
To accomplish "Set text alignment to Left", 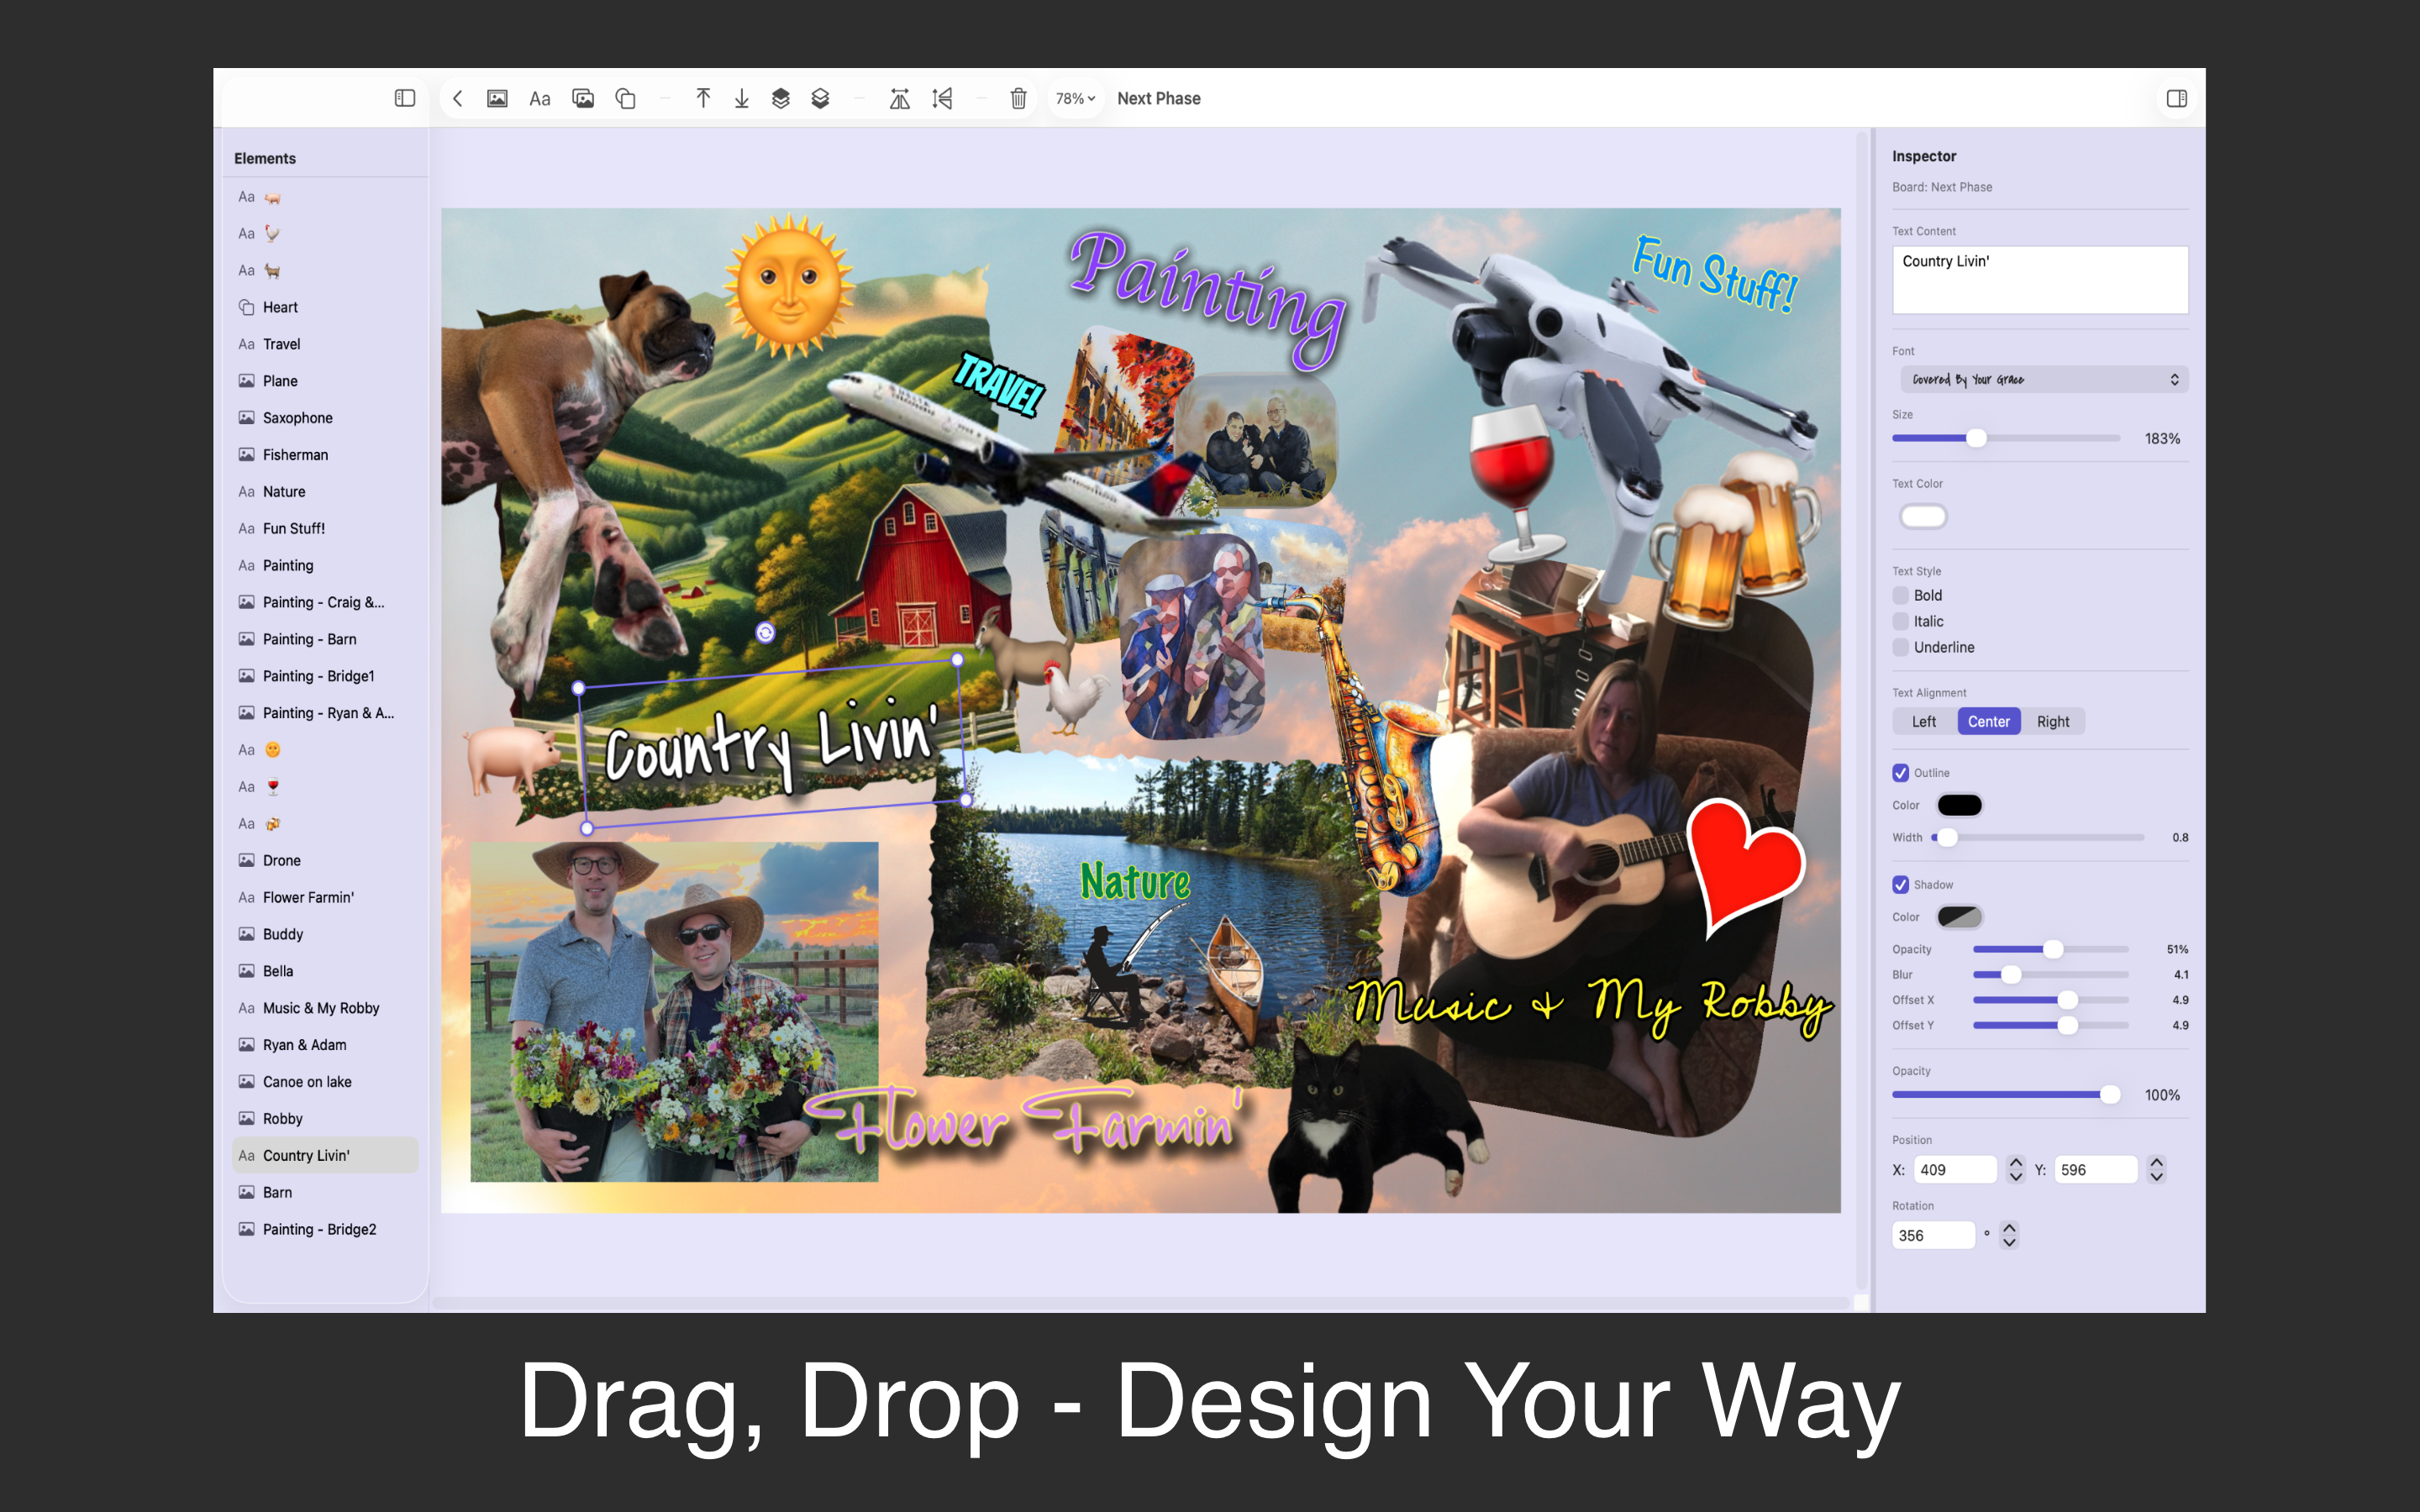I will click(1924, 721).
